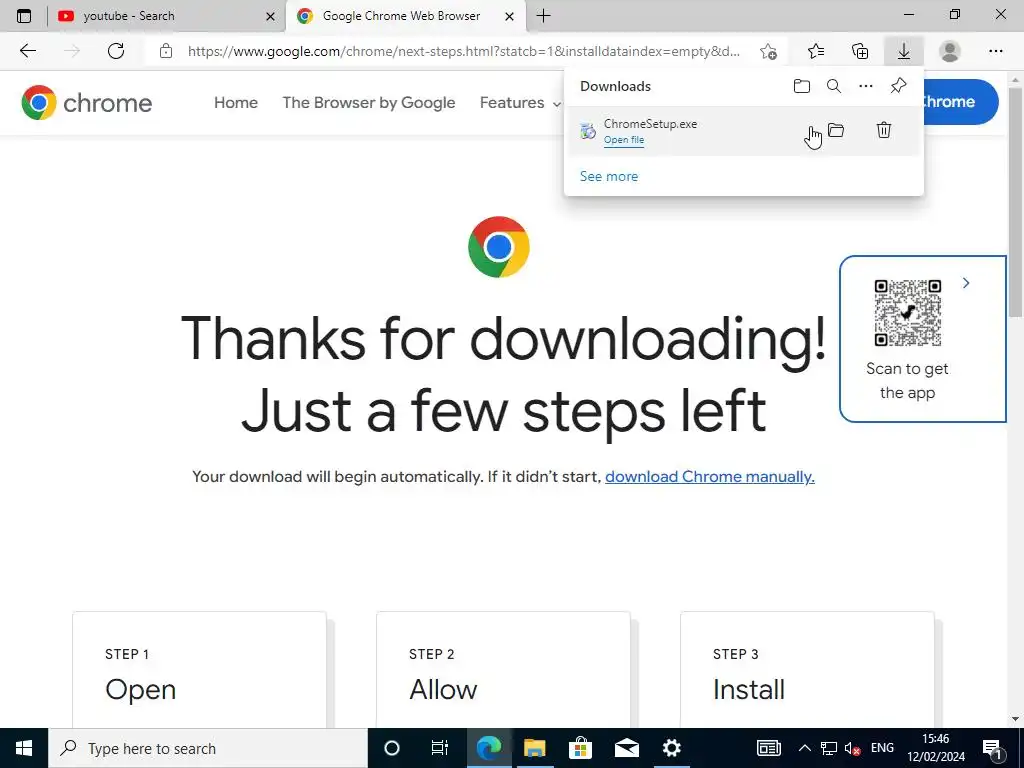This screenshot has height=768, width=1024.
Task: Open a new tab with plus button
Action: pyautogui.click(x=543, y=16)
